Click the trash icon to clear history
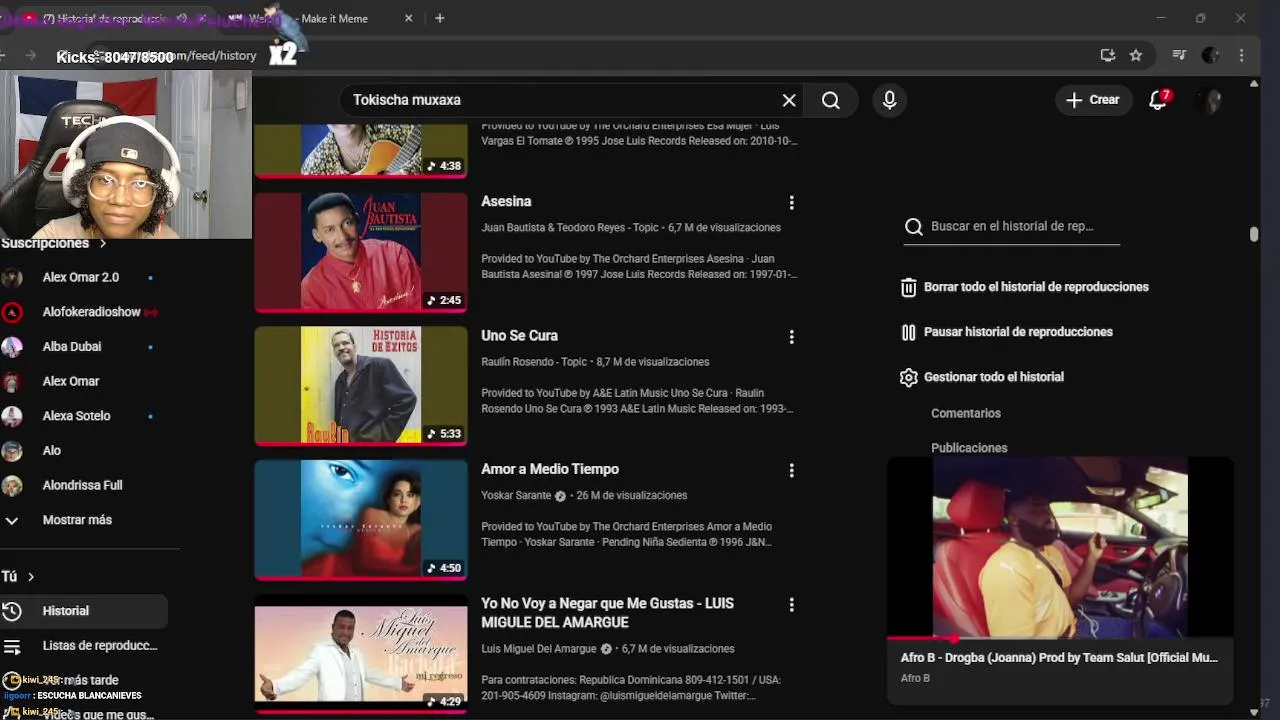1280x720 pixels. tap(908, 287)
